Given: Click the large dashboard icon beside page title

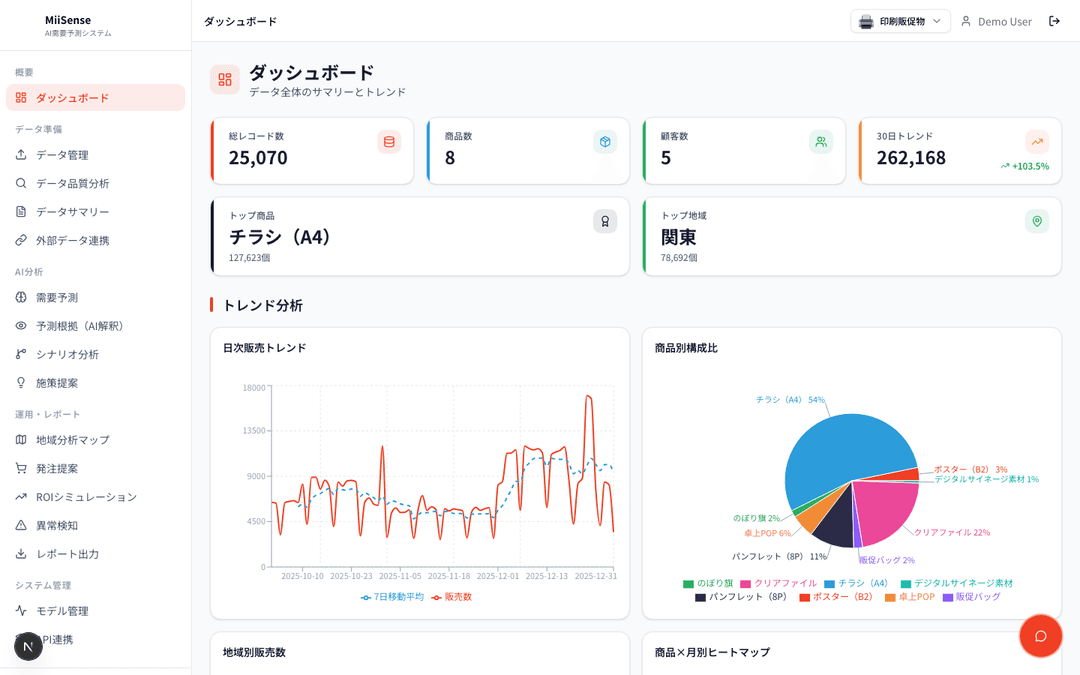Looking at the screenshot, I should tap(225, 80).
